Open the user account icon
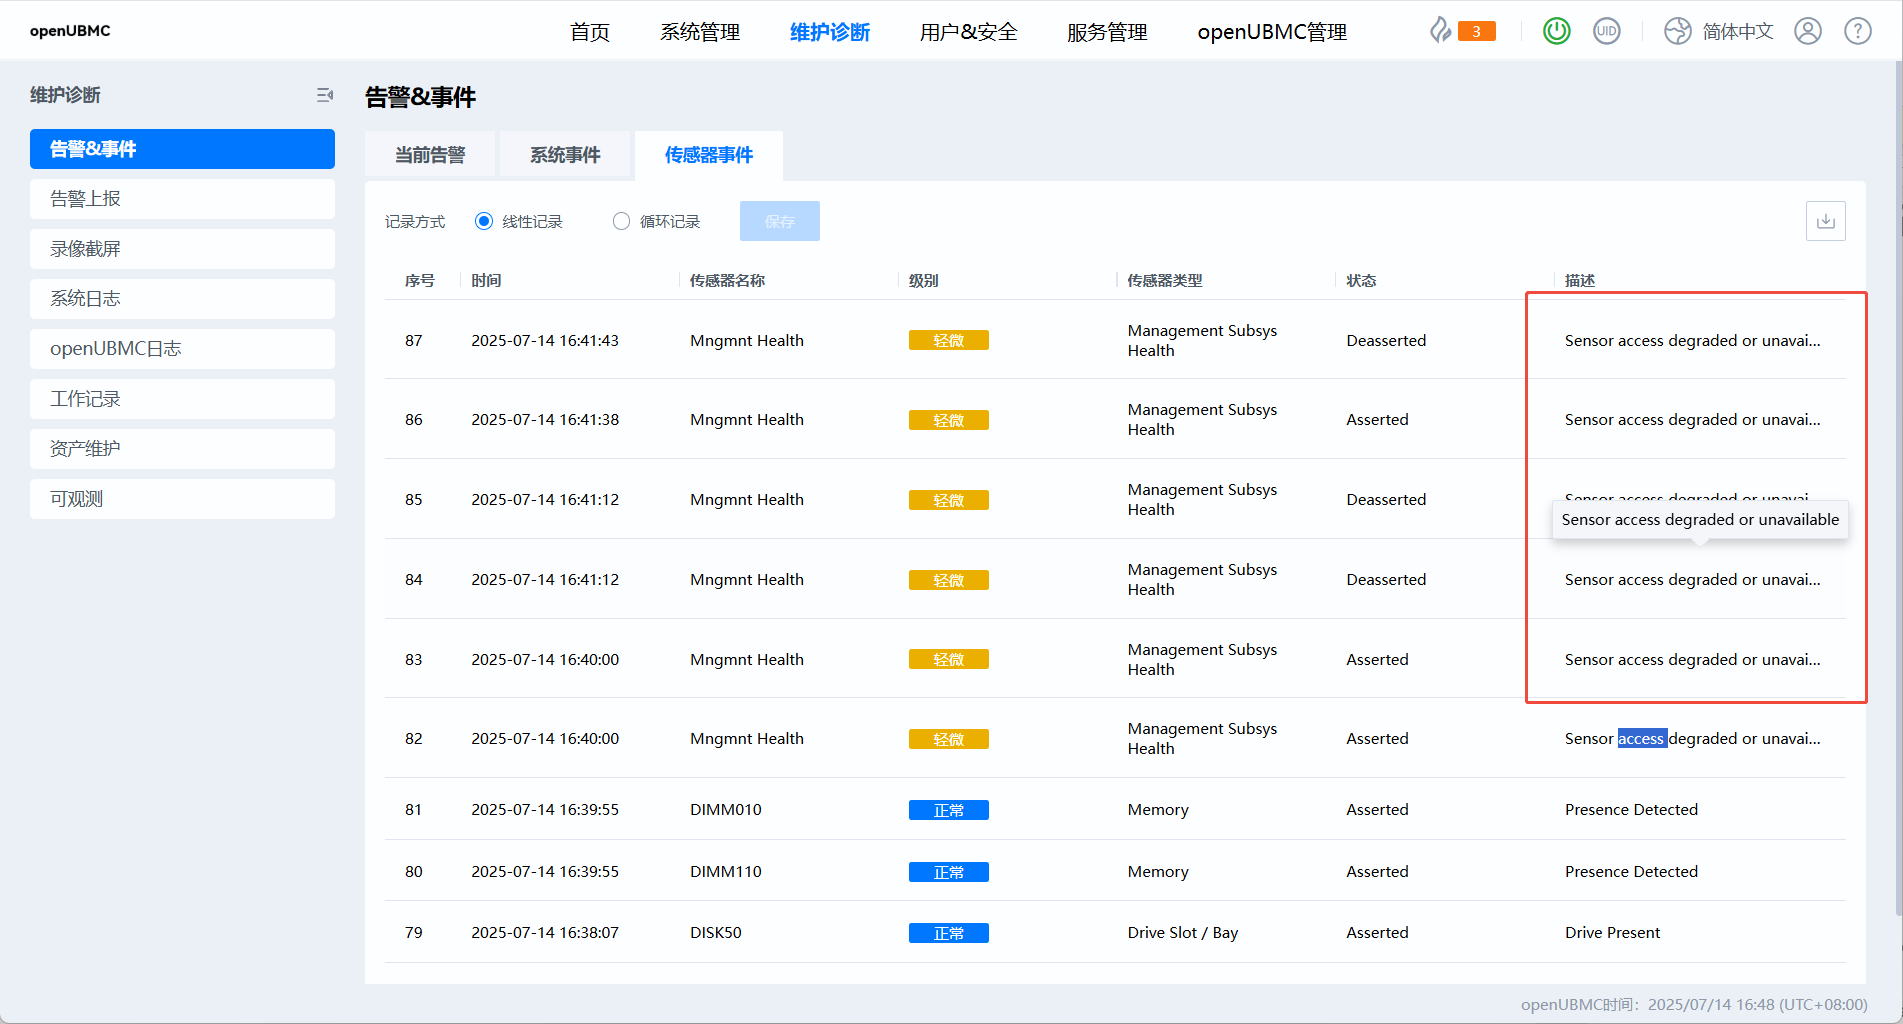Viewport: 1903px width, 1024px height. 1807,31
